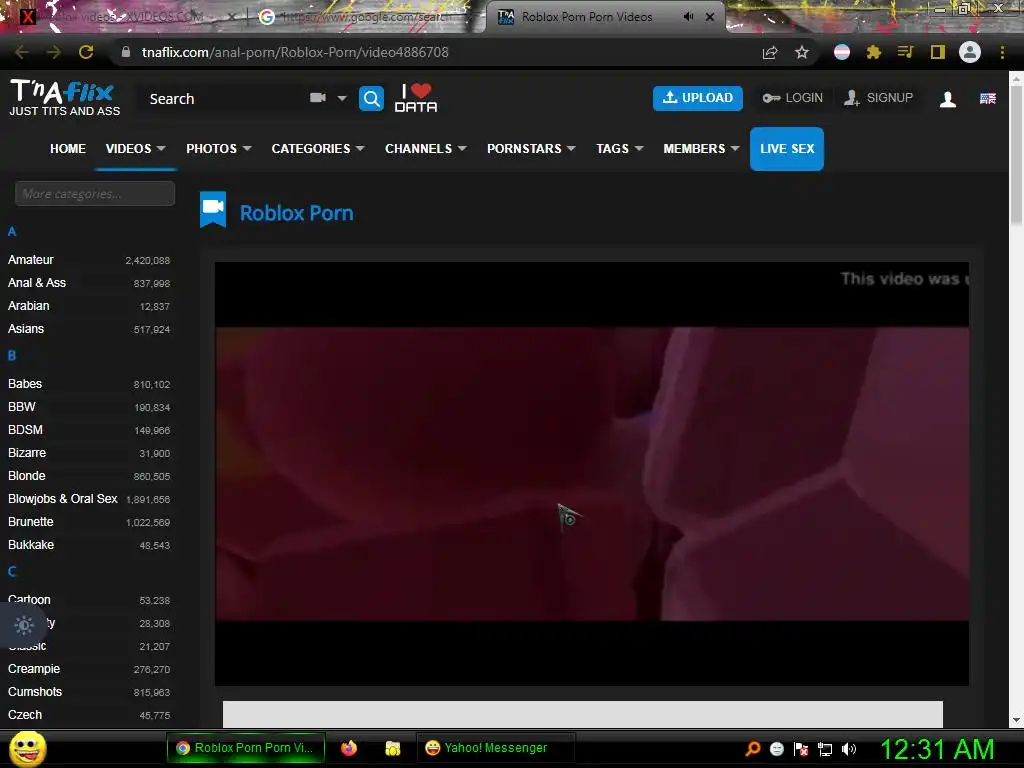Screen dimensions: 1024x768
Task: Open the search type camera dropdown
Action: click(x=328, y=98)
